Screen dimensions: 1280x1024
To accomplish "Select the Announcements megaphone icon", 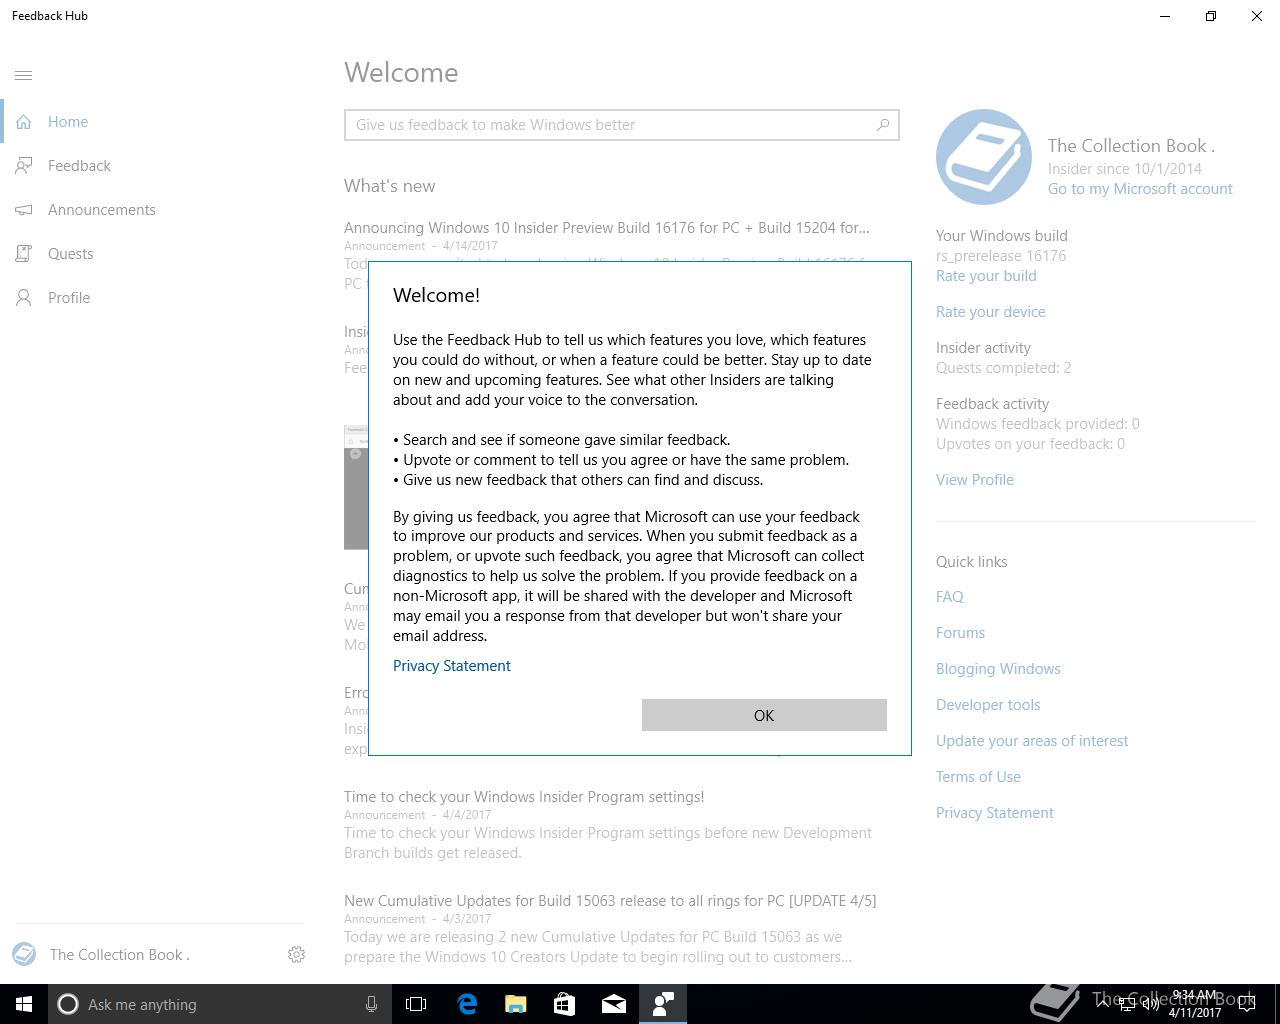I will (24, 210).
